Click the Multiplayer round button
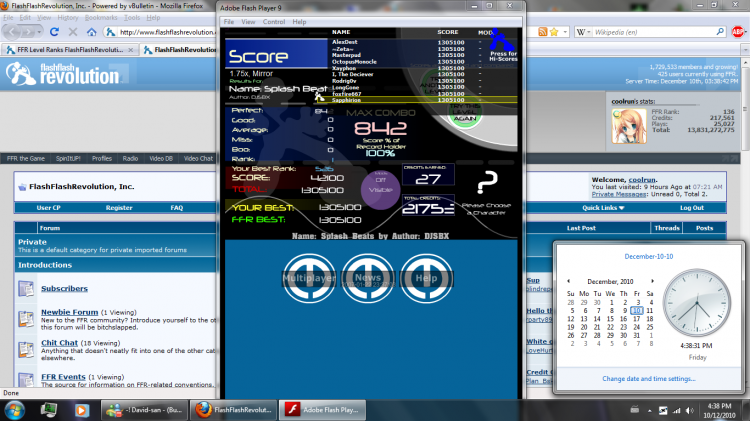 coord(309,278)
